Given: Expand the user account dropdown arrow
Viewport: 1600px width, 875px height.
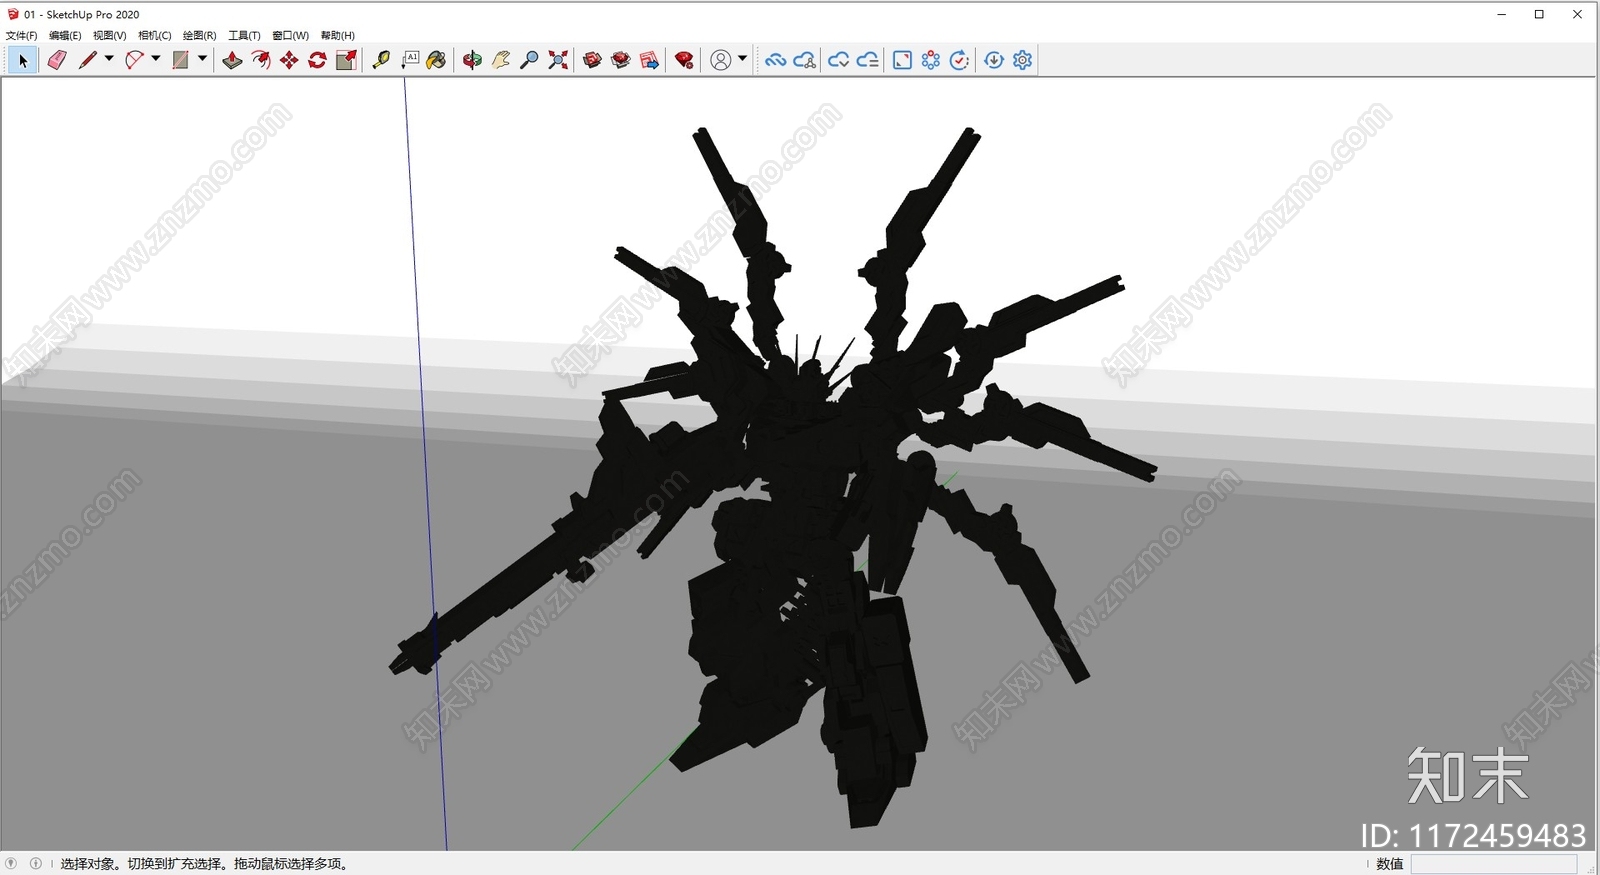Looking at the screenshot, I should 742,59.
